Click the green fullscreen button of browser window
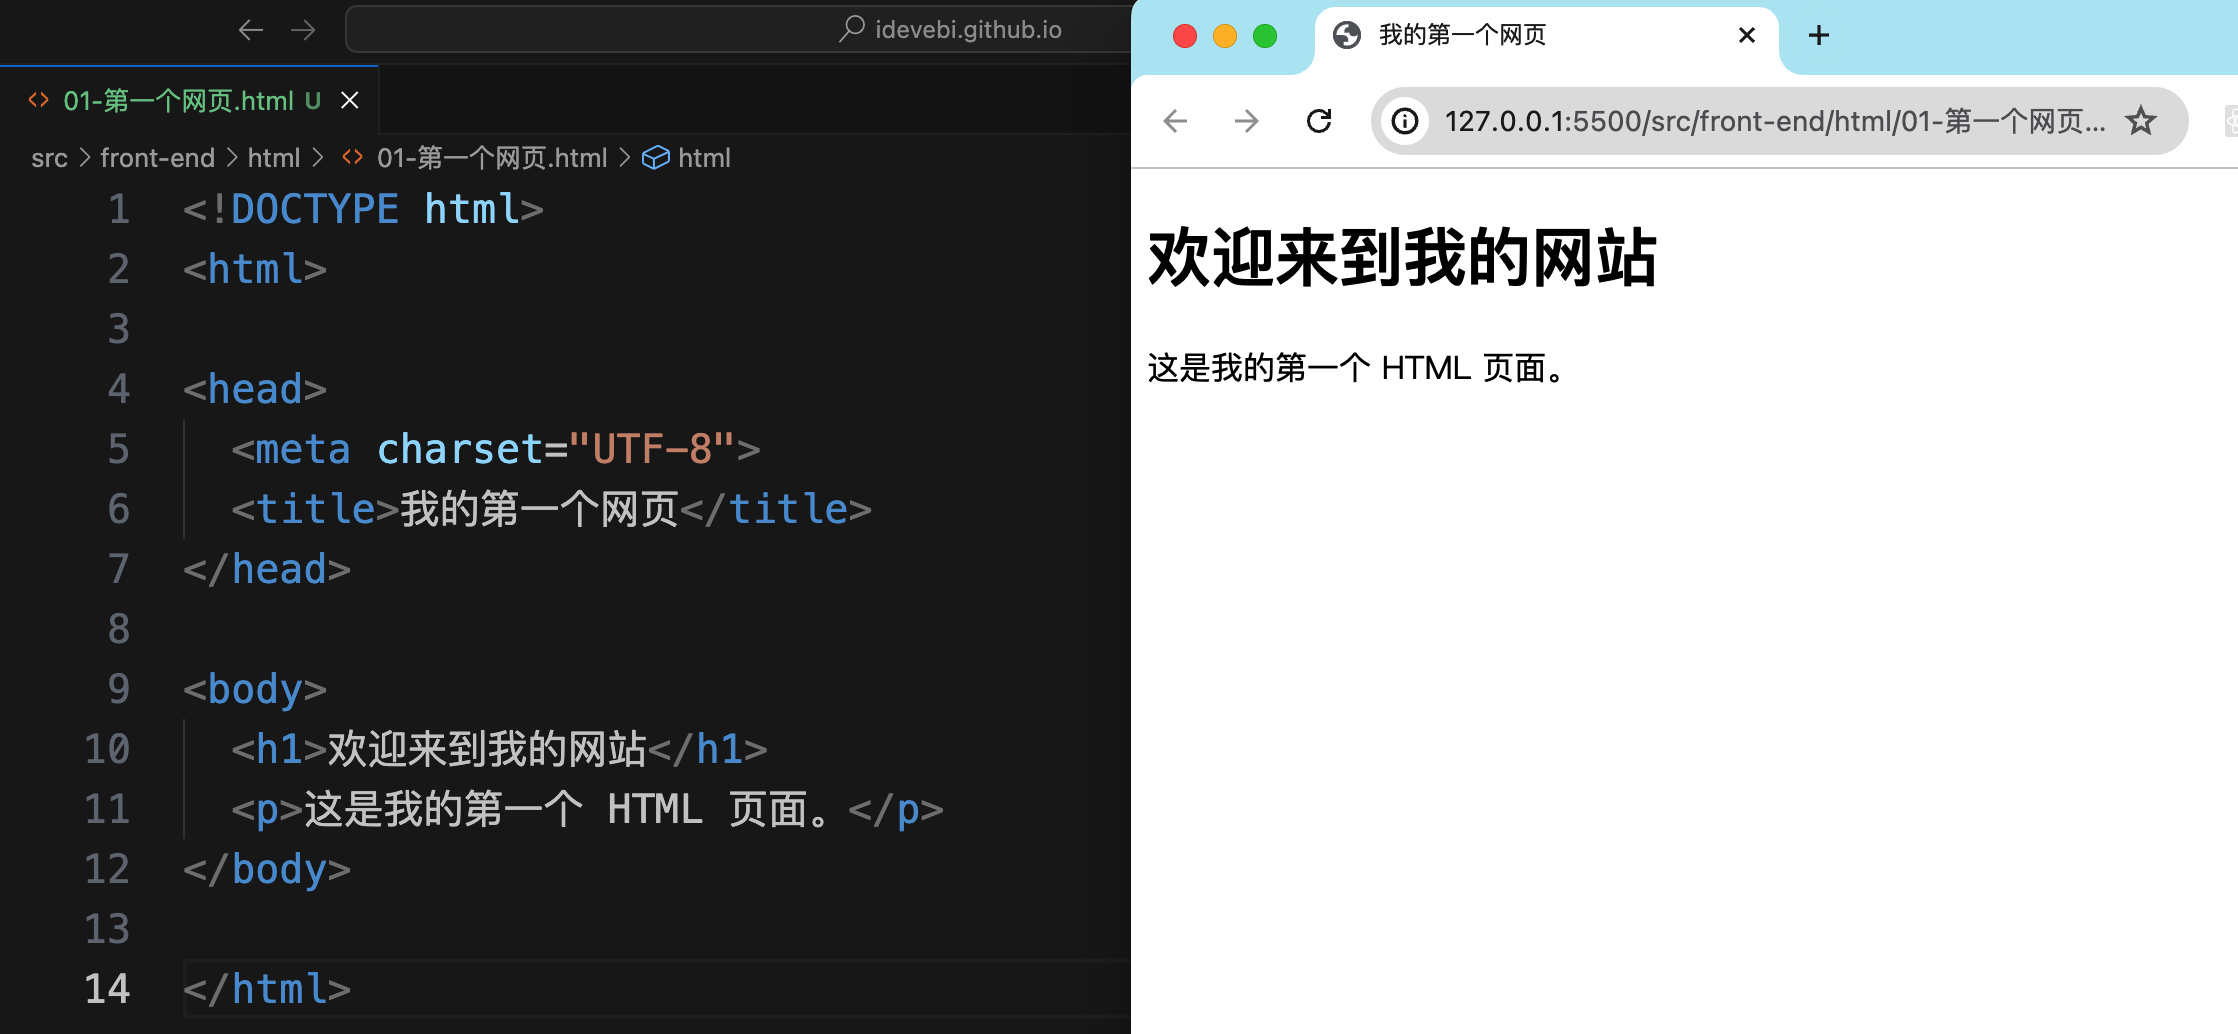The height and width of the screenshot is (1034, 2238). [x=1265, y=36]
